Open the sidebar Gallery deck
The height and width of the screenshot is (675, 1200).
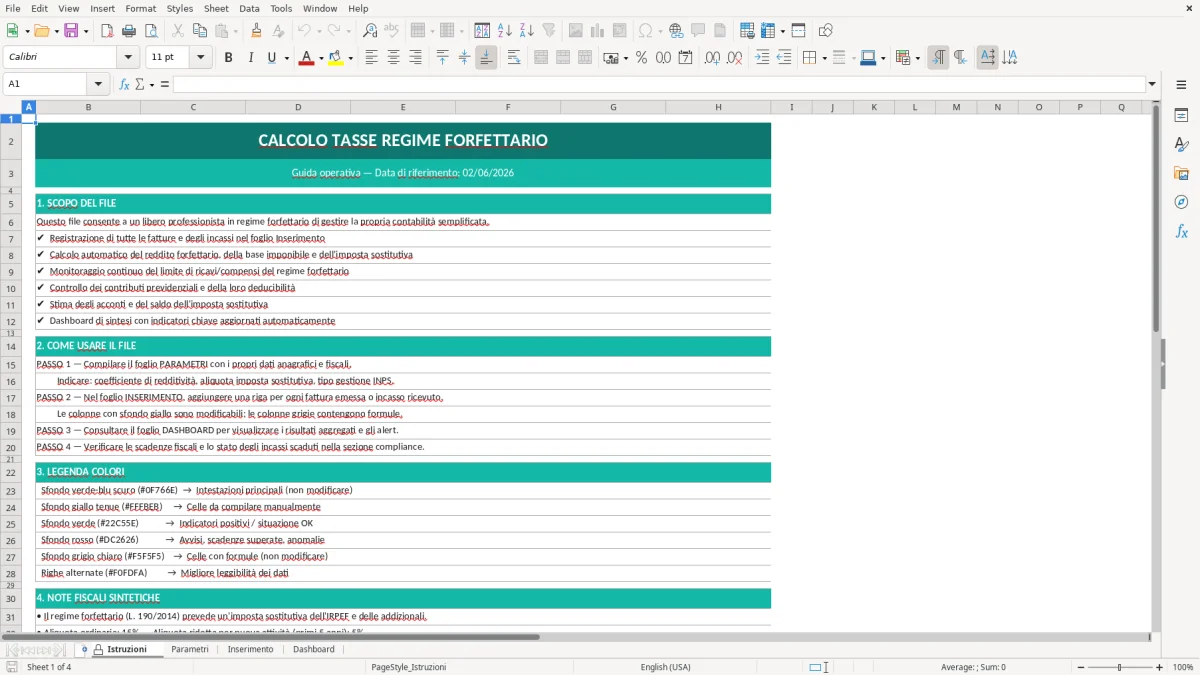pos(1181,174)
